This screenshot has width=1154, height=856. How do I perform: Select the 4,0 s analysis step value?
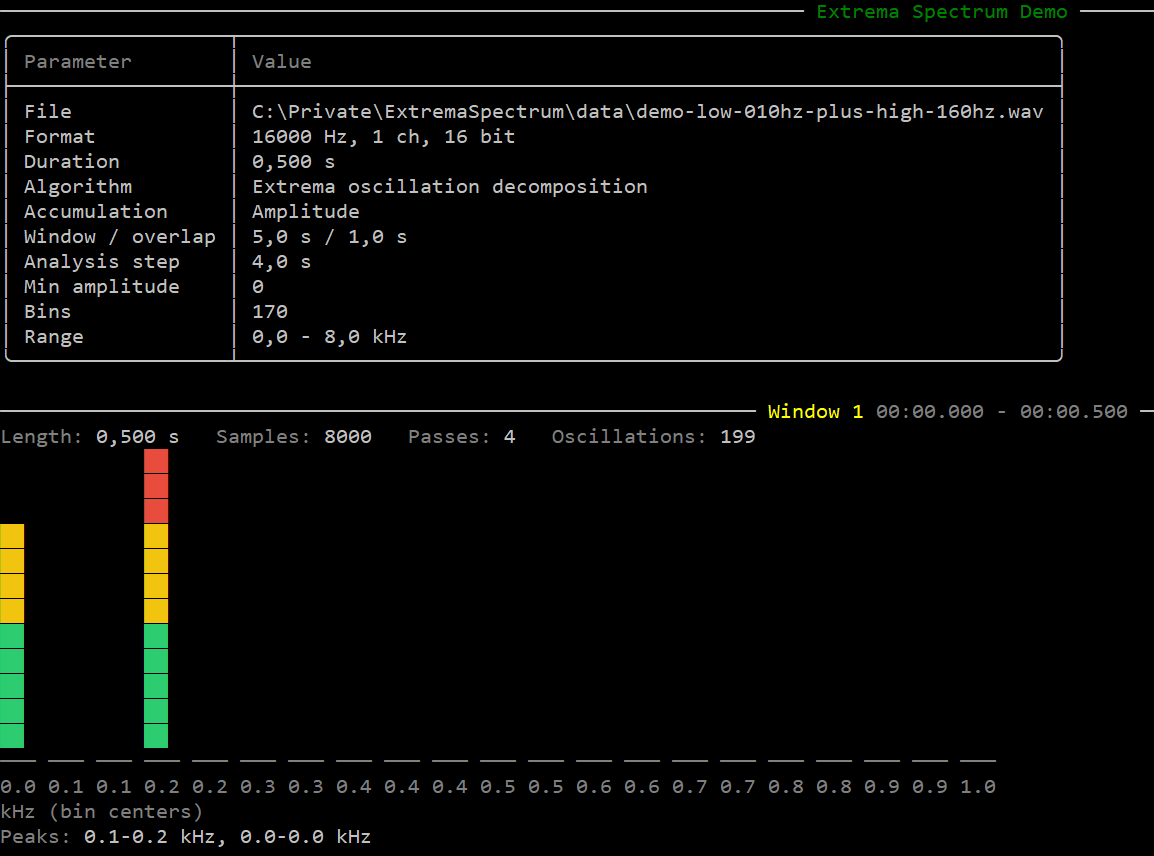(281, 262)
